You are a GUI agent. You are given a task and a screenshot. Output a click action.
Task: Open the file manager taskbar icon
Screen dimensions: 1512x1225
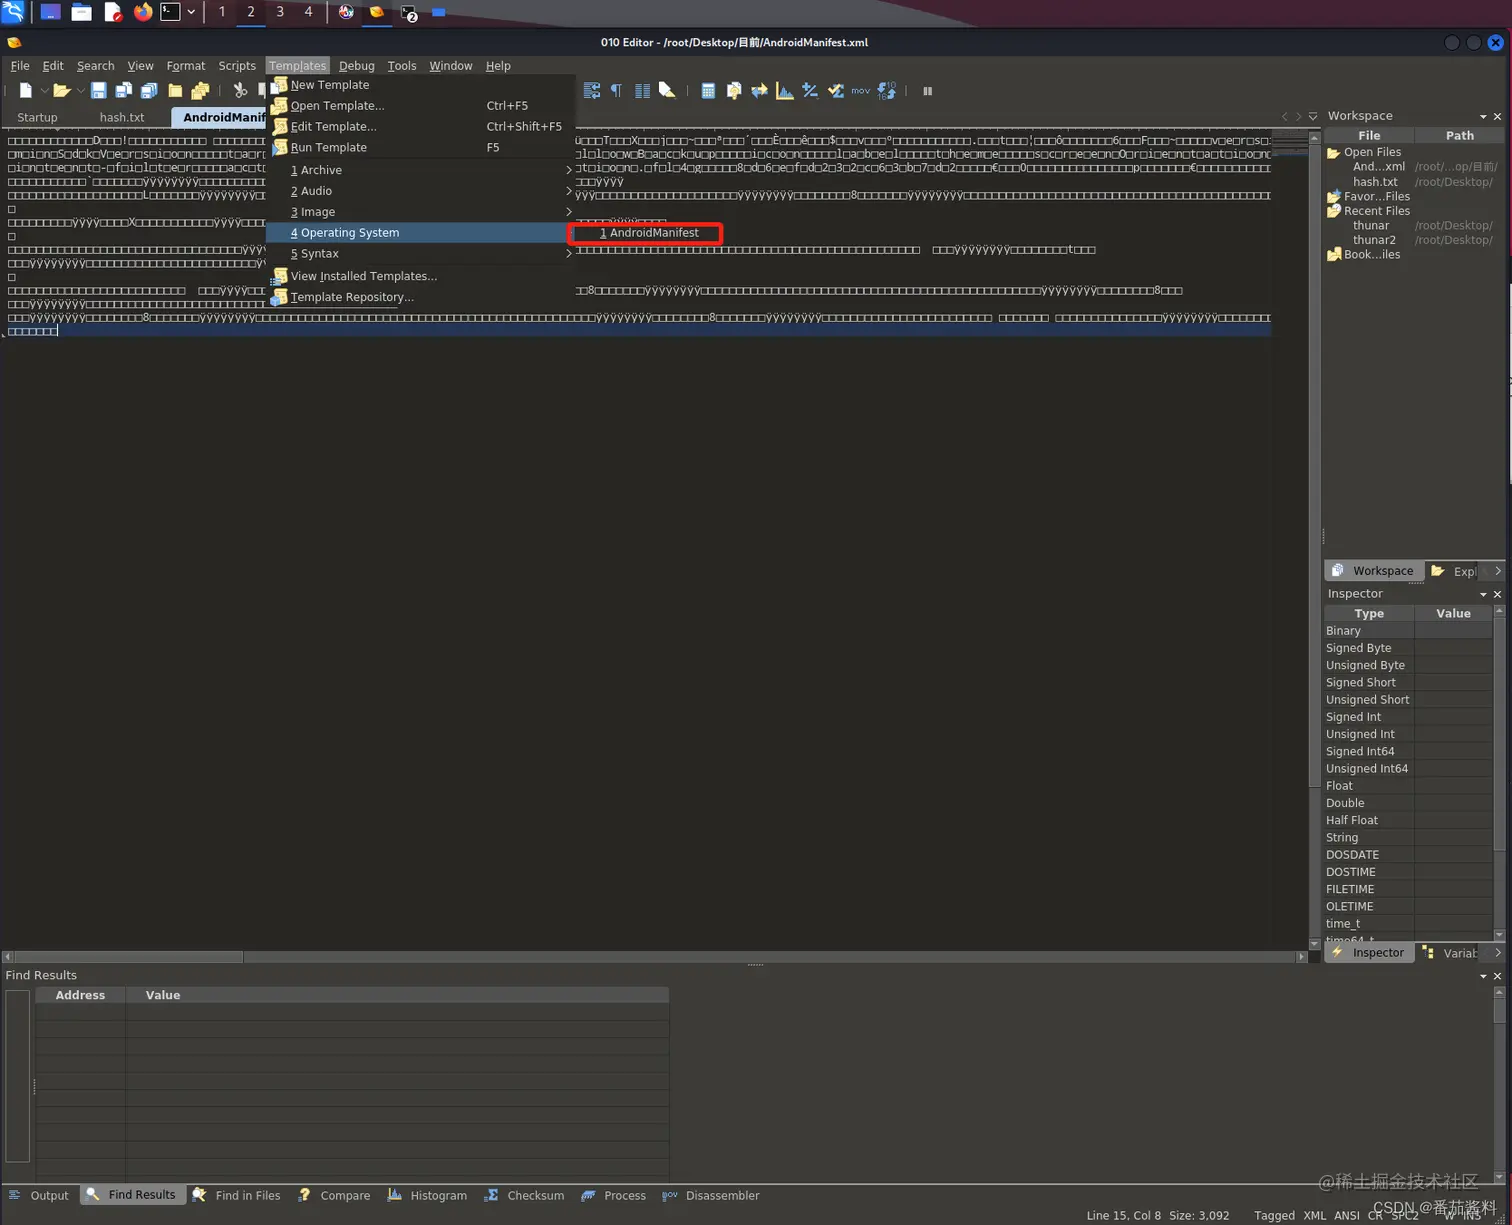click(x=82, y=12)
